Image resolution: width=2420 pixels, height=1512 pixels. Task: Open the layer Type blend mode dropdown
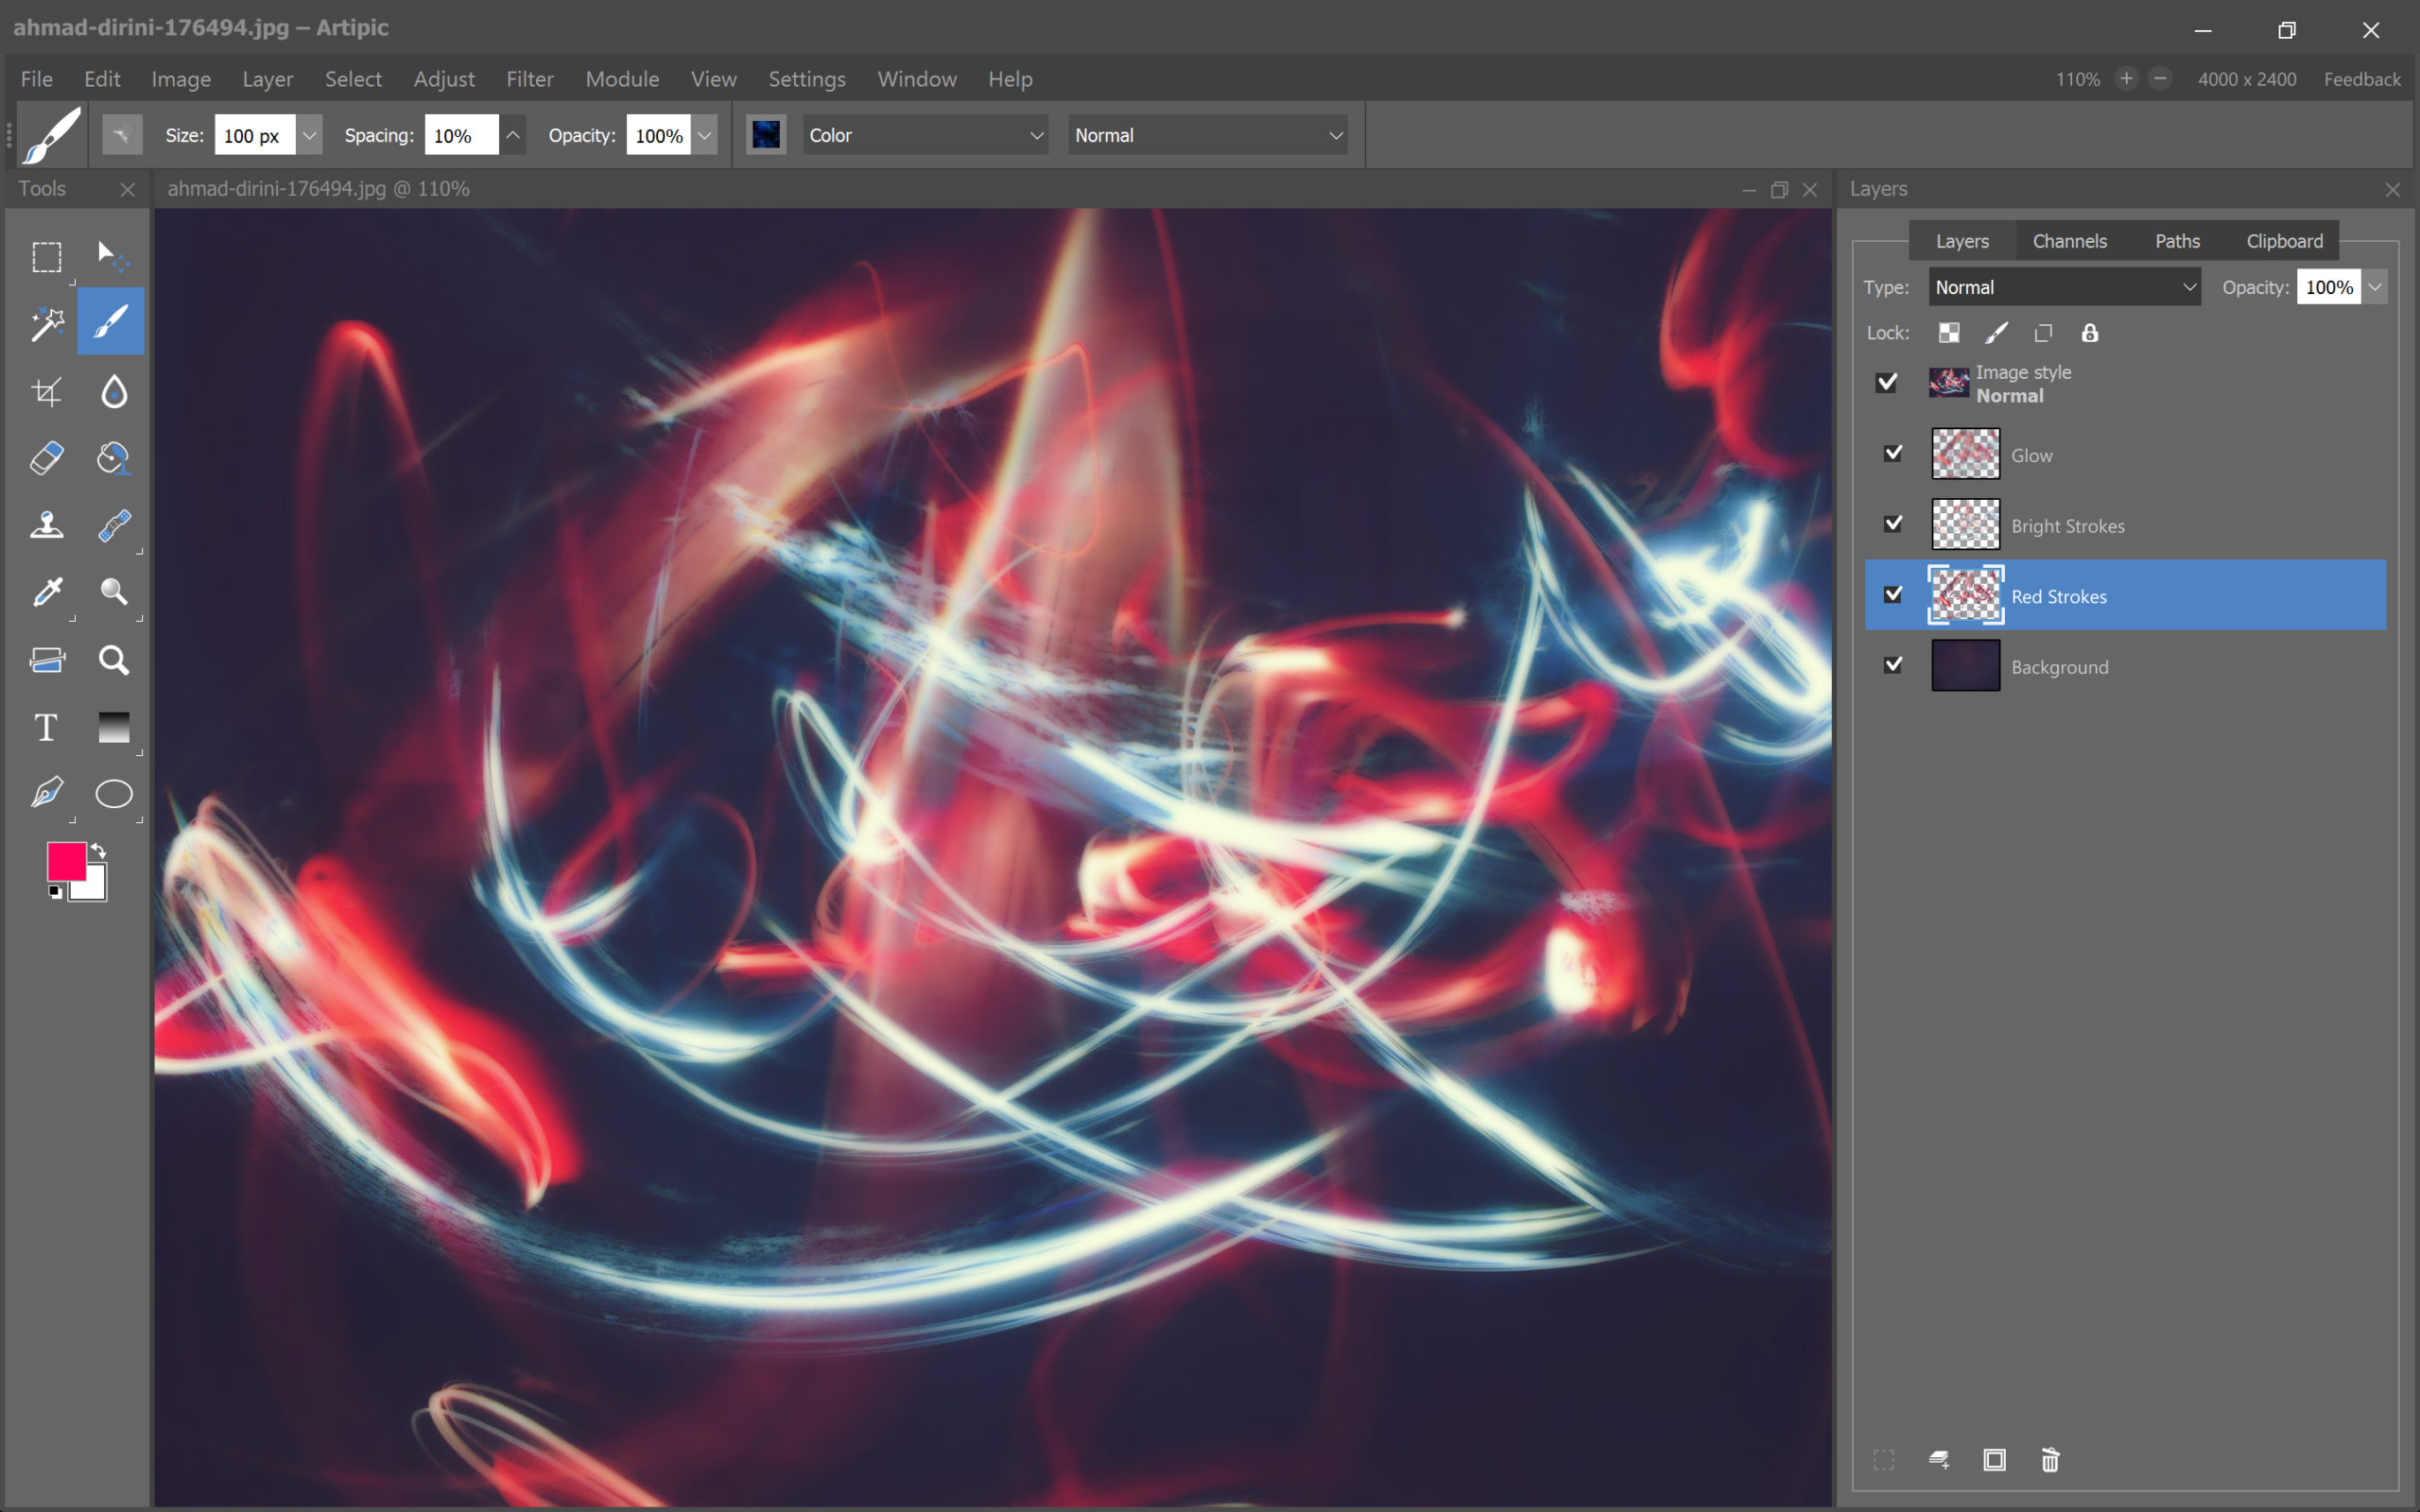pos(2064,287)
